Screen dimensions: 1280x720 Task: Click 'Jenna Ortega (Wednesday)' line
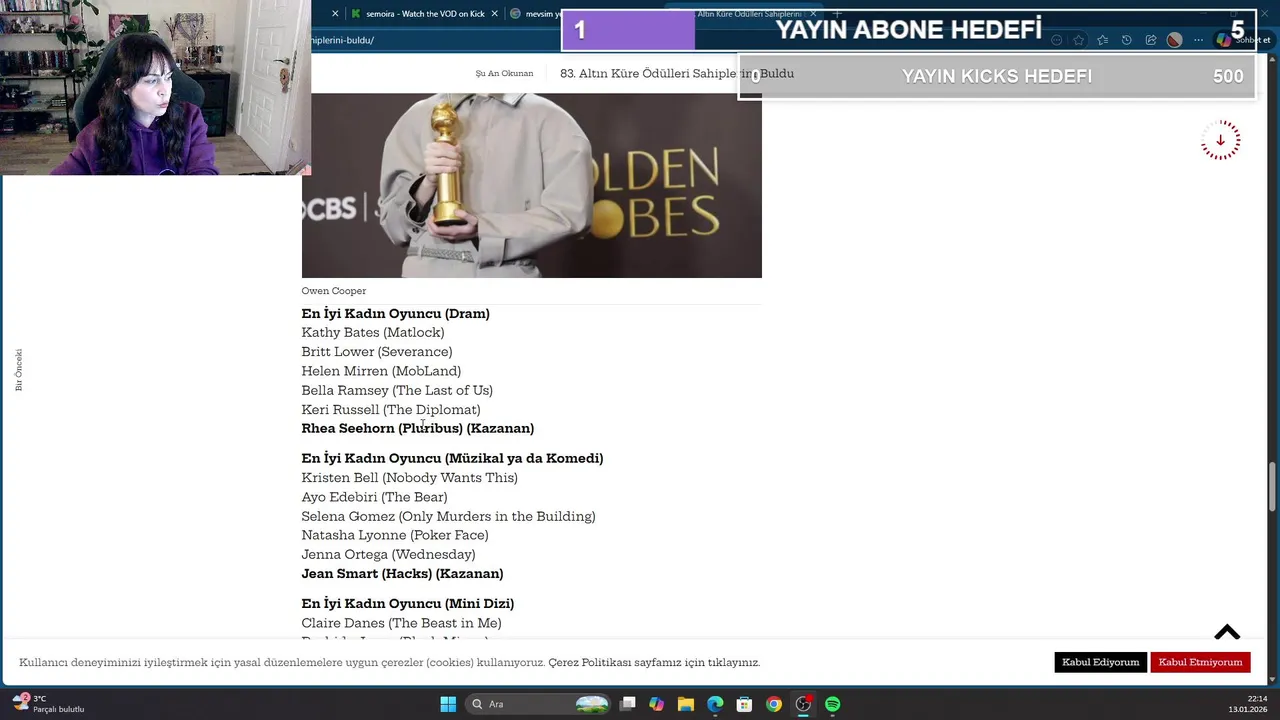(x=389, y=555)
